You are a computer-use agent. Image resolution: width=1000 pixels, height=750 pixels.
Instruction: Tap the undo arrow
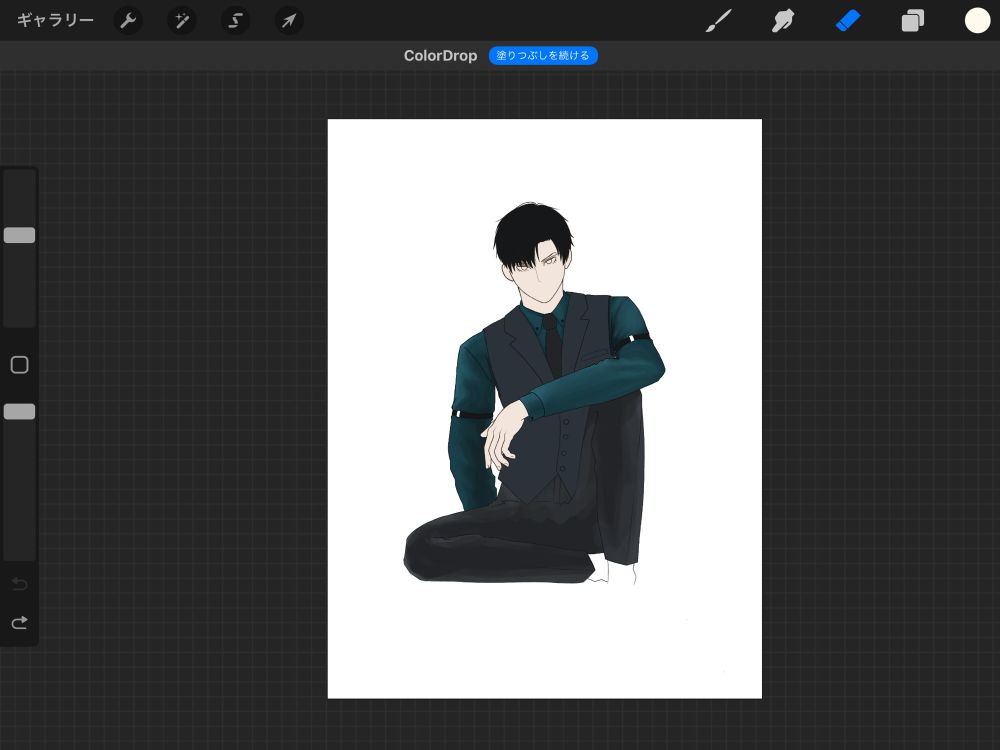click(20, 584)
